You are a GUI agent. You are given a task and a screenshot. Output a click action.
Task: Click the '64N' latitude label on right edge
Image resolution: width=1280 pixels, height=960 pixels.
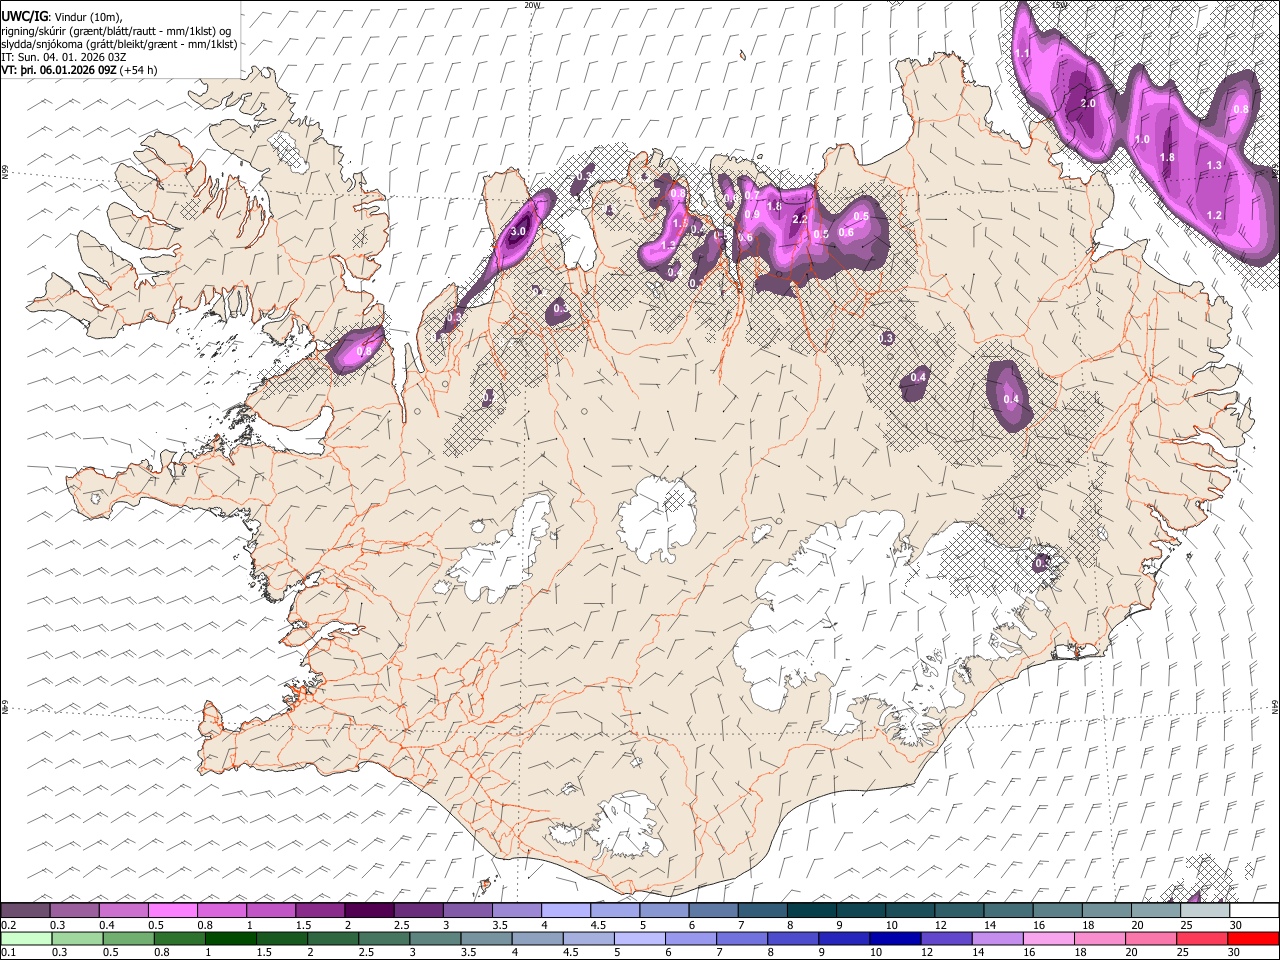pyautogui.click(x=1275, y=705)
